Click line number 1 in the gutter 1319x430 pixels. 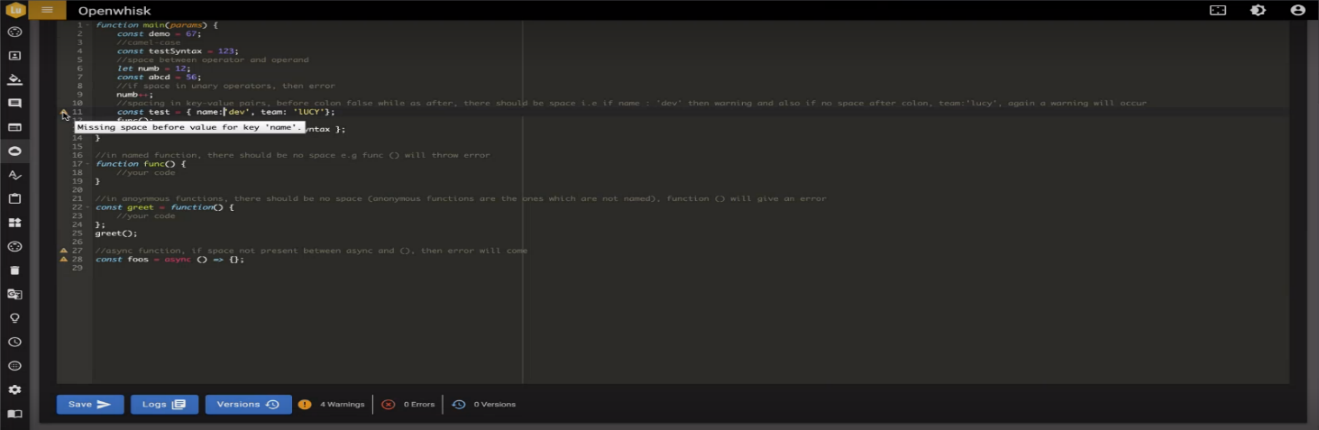click(x=80, y=25)
